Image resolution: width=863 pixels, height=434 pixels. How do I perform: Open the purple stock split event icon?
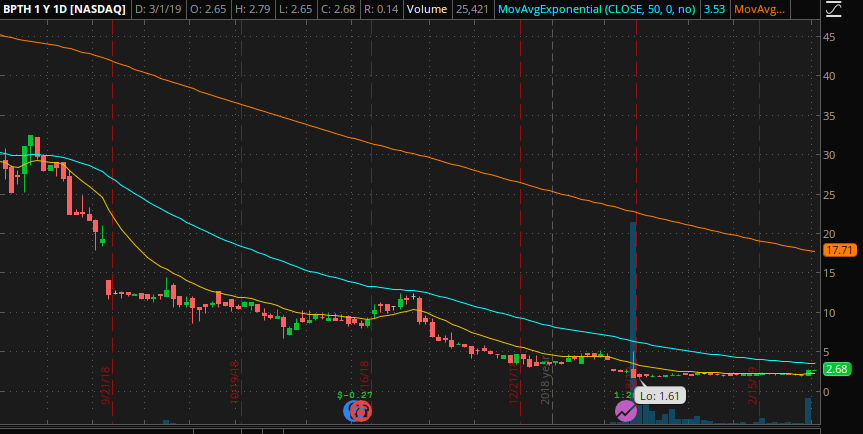pos(625,411)
